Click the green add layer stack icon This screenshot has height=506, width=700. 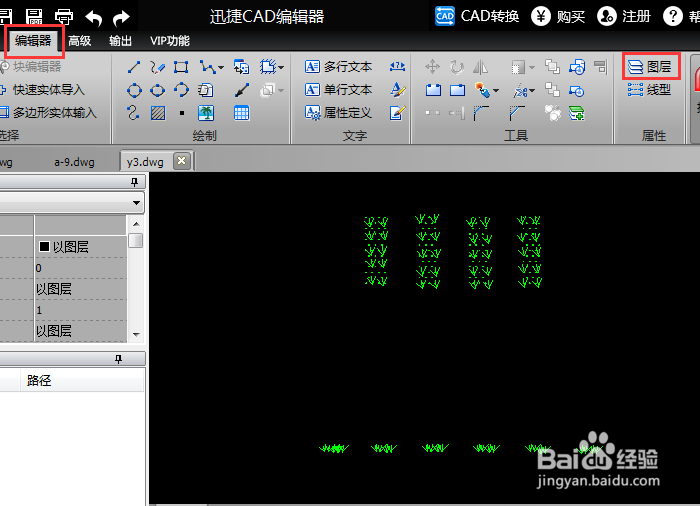[x=577, y=113]
